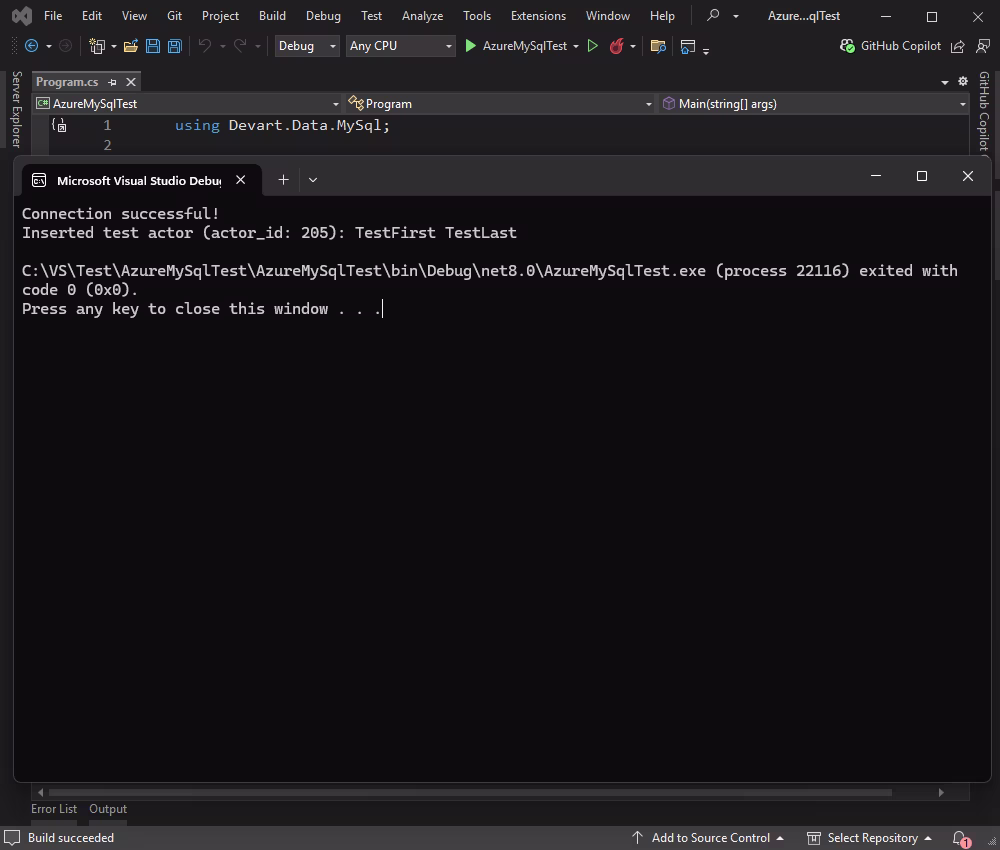The width and height of the screenshot is (1000, 850).
Task: Start Without Debugging using the hollow play icon
Action: [593, 46]
